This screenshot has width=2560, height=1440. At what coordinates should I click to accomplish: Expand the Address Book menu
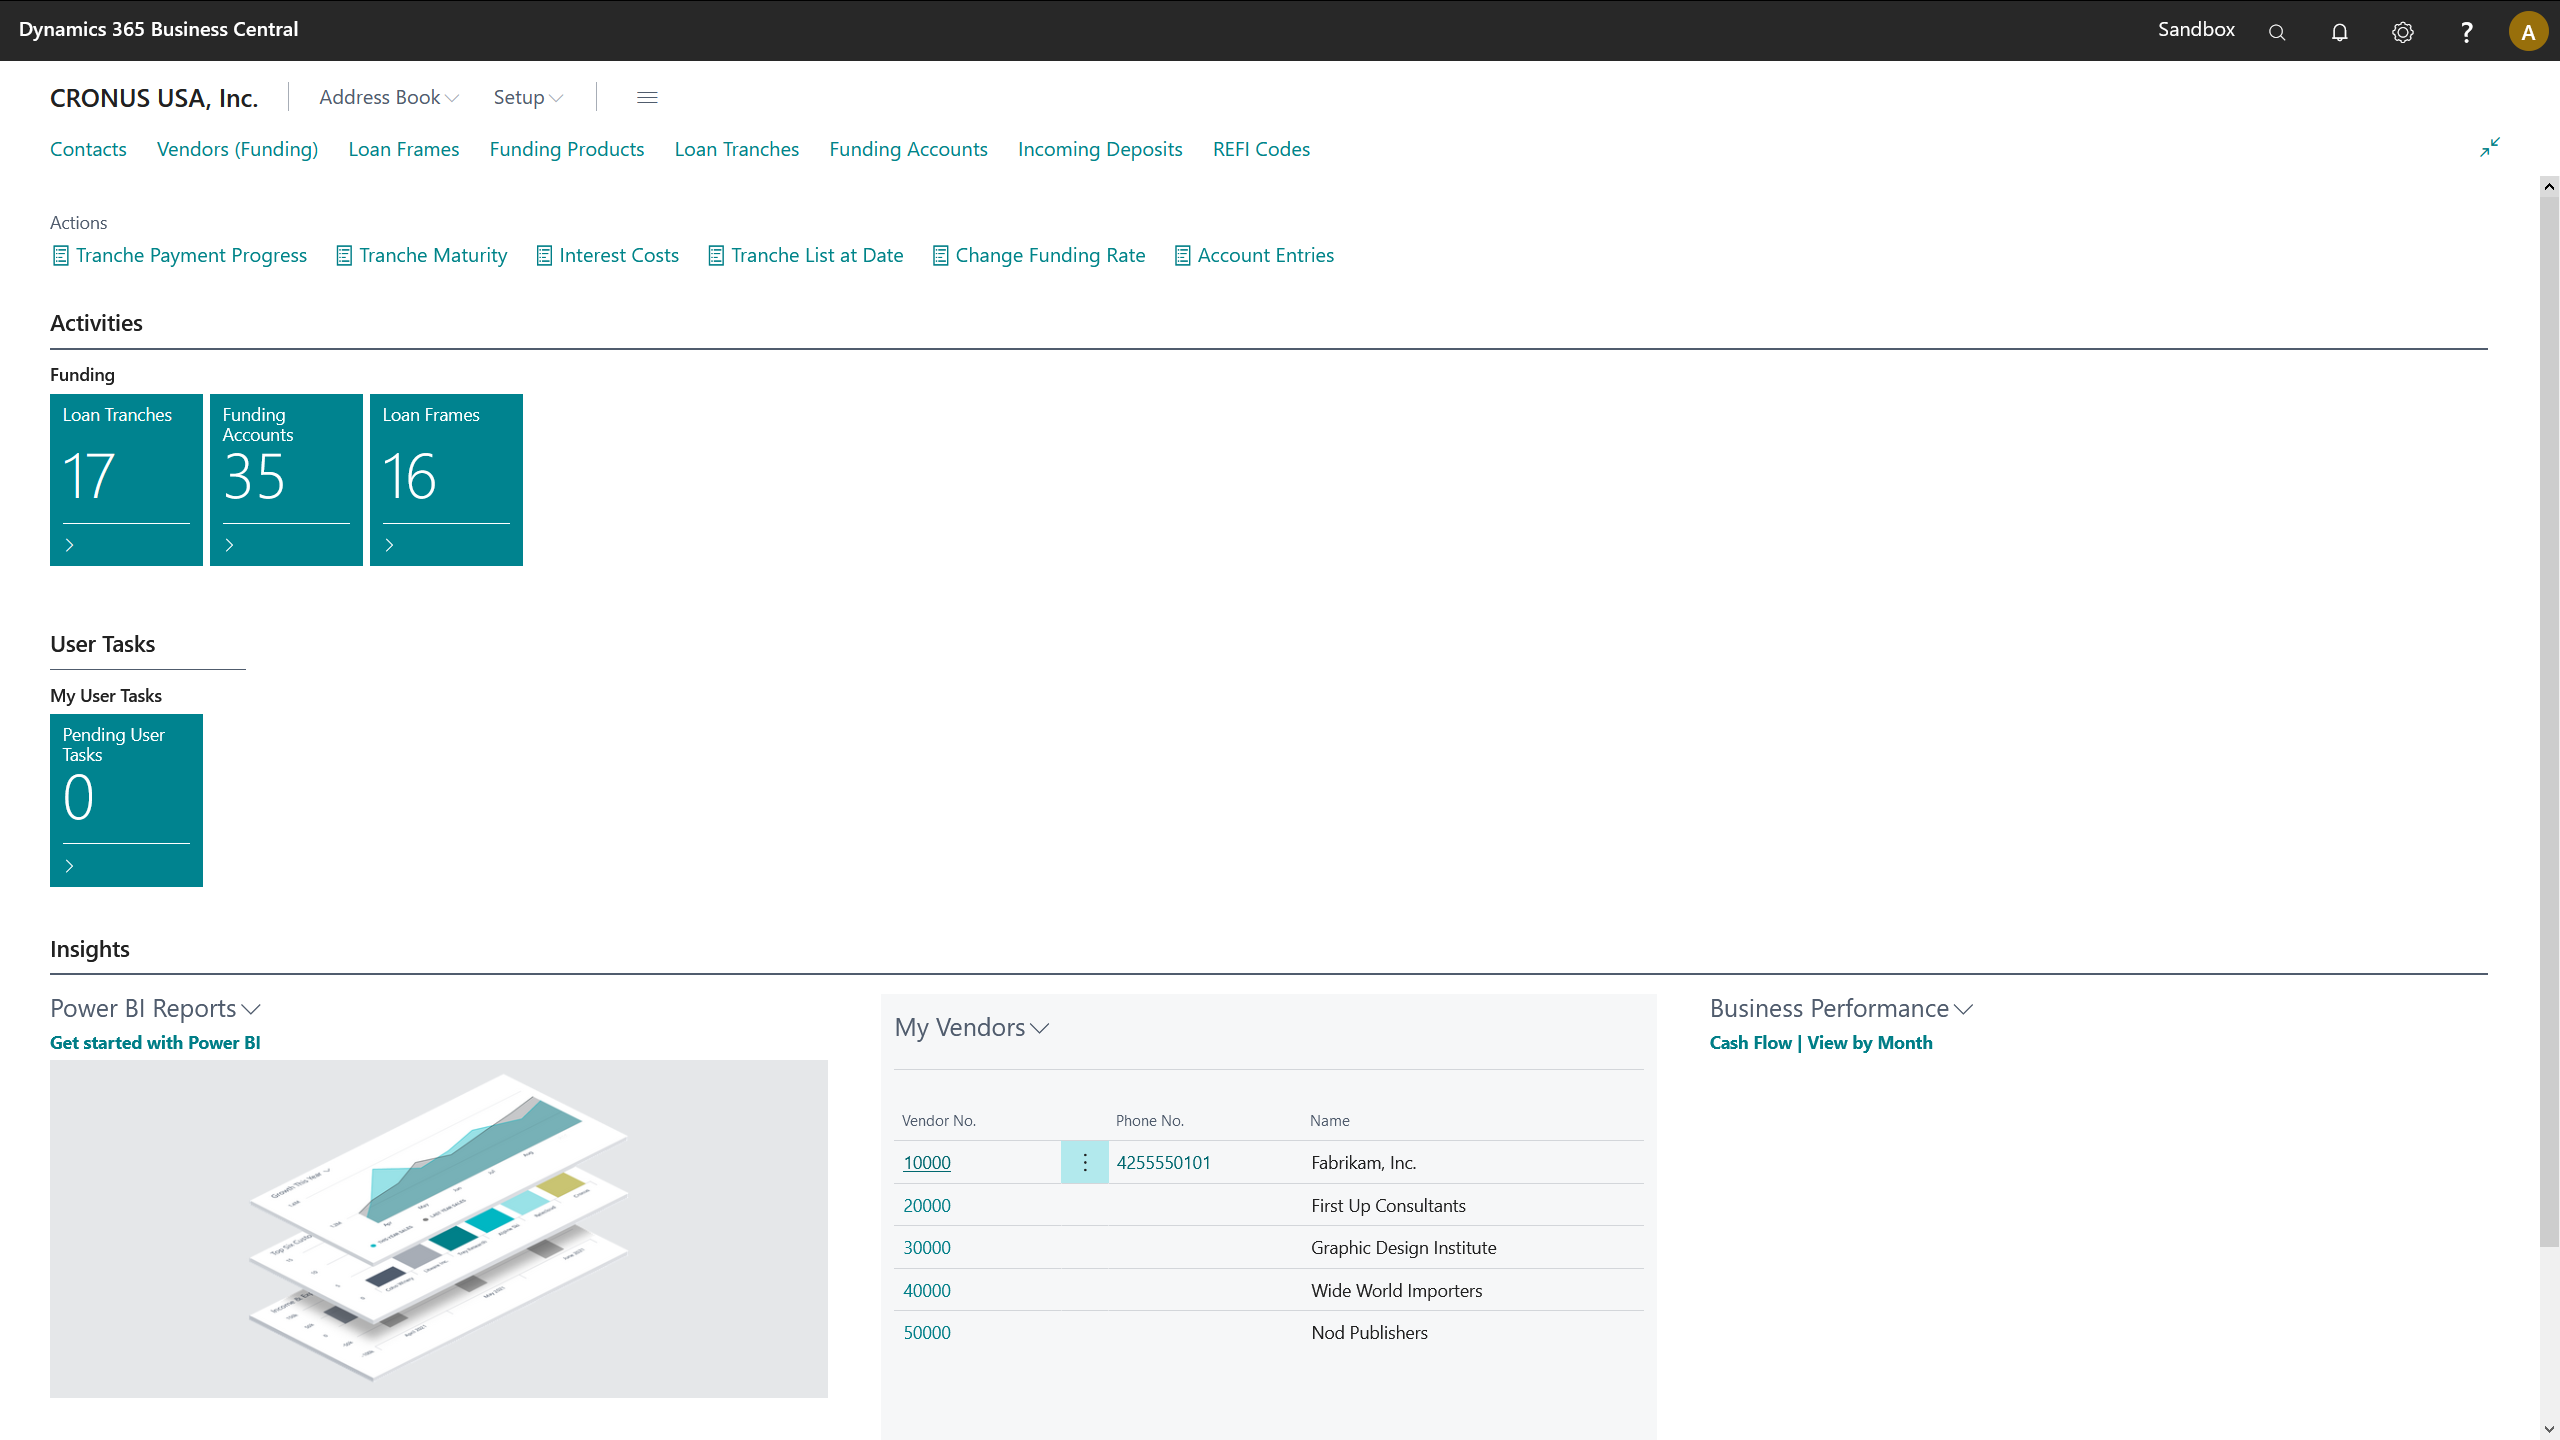coord(389,97)
